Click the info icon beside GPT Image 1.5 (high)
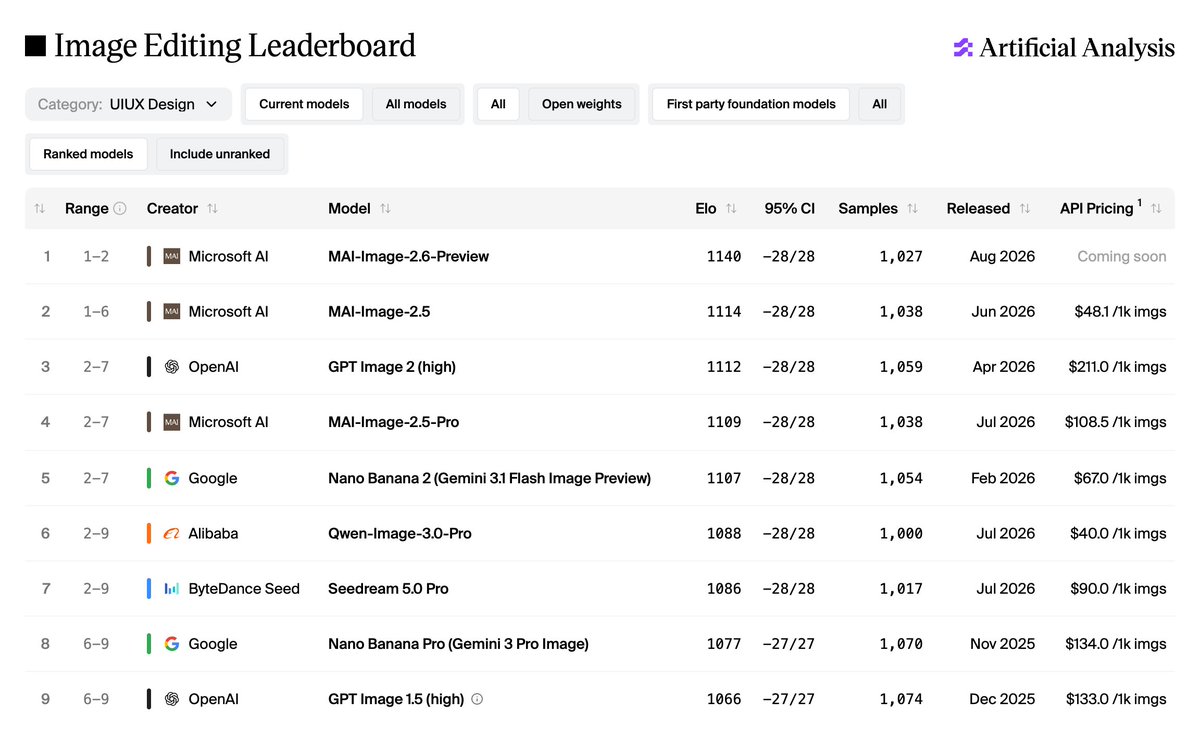The image size is (1200, 751). coord(477,699)
